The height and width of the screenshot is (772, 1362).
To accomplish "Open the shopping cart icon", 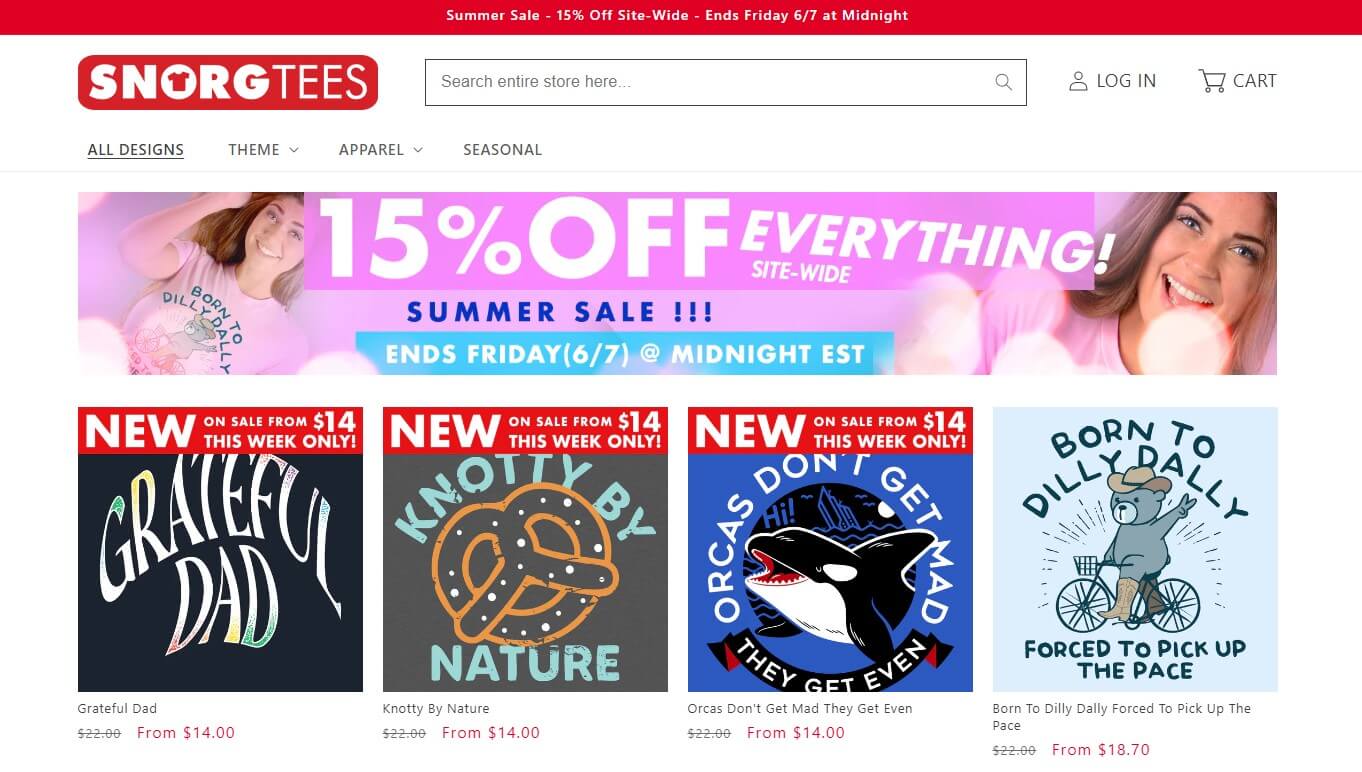I will 1212,81.
